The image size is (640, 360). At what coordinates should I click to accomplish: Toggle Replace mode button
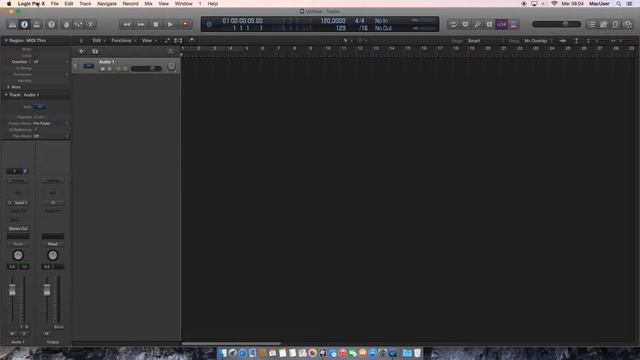pos(465,24)
